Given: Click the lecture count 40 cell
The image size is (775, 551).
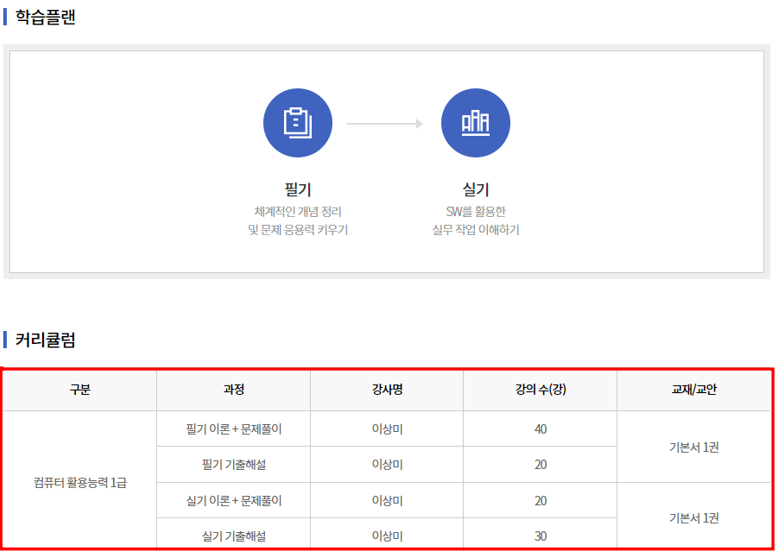Looking at the screenshot, I should pyautogui.click(x=540, y=429).
